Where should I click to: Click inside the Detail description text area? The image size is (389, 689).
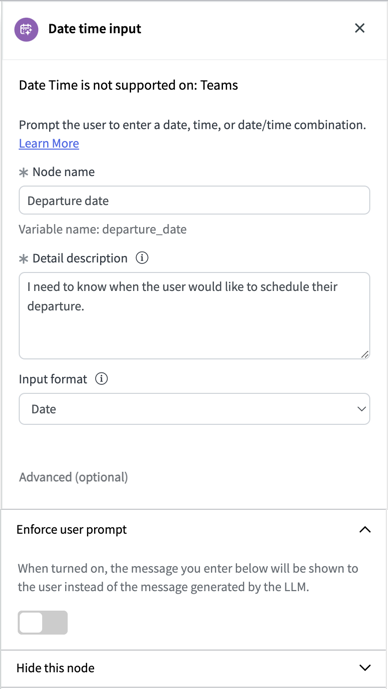[x=194, y=315]
